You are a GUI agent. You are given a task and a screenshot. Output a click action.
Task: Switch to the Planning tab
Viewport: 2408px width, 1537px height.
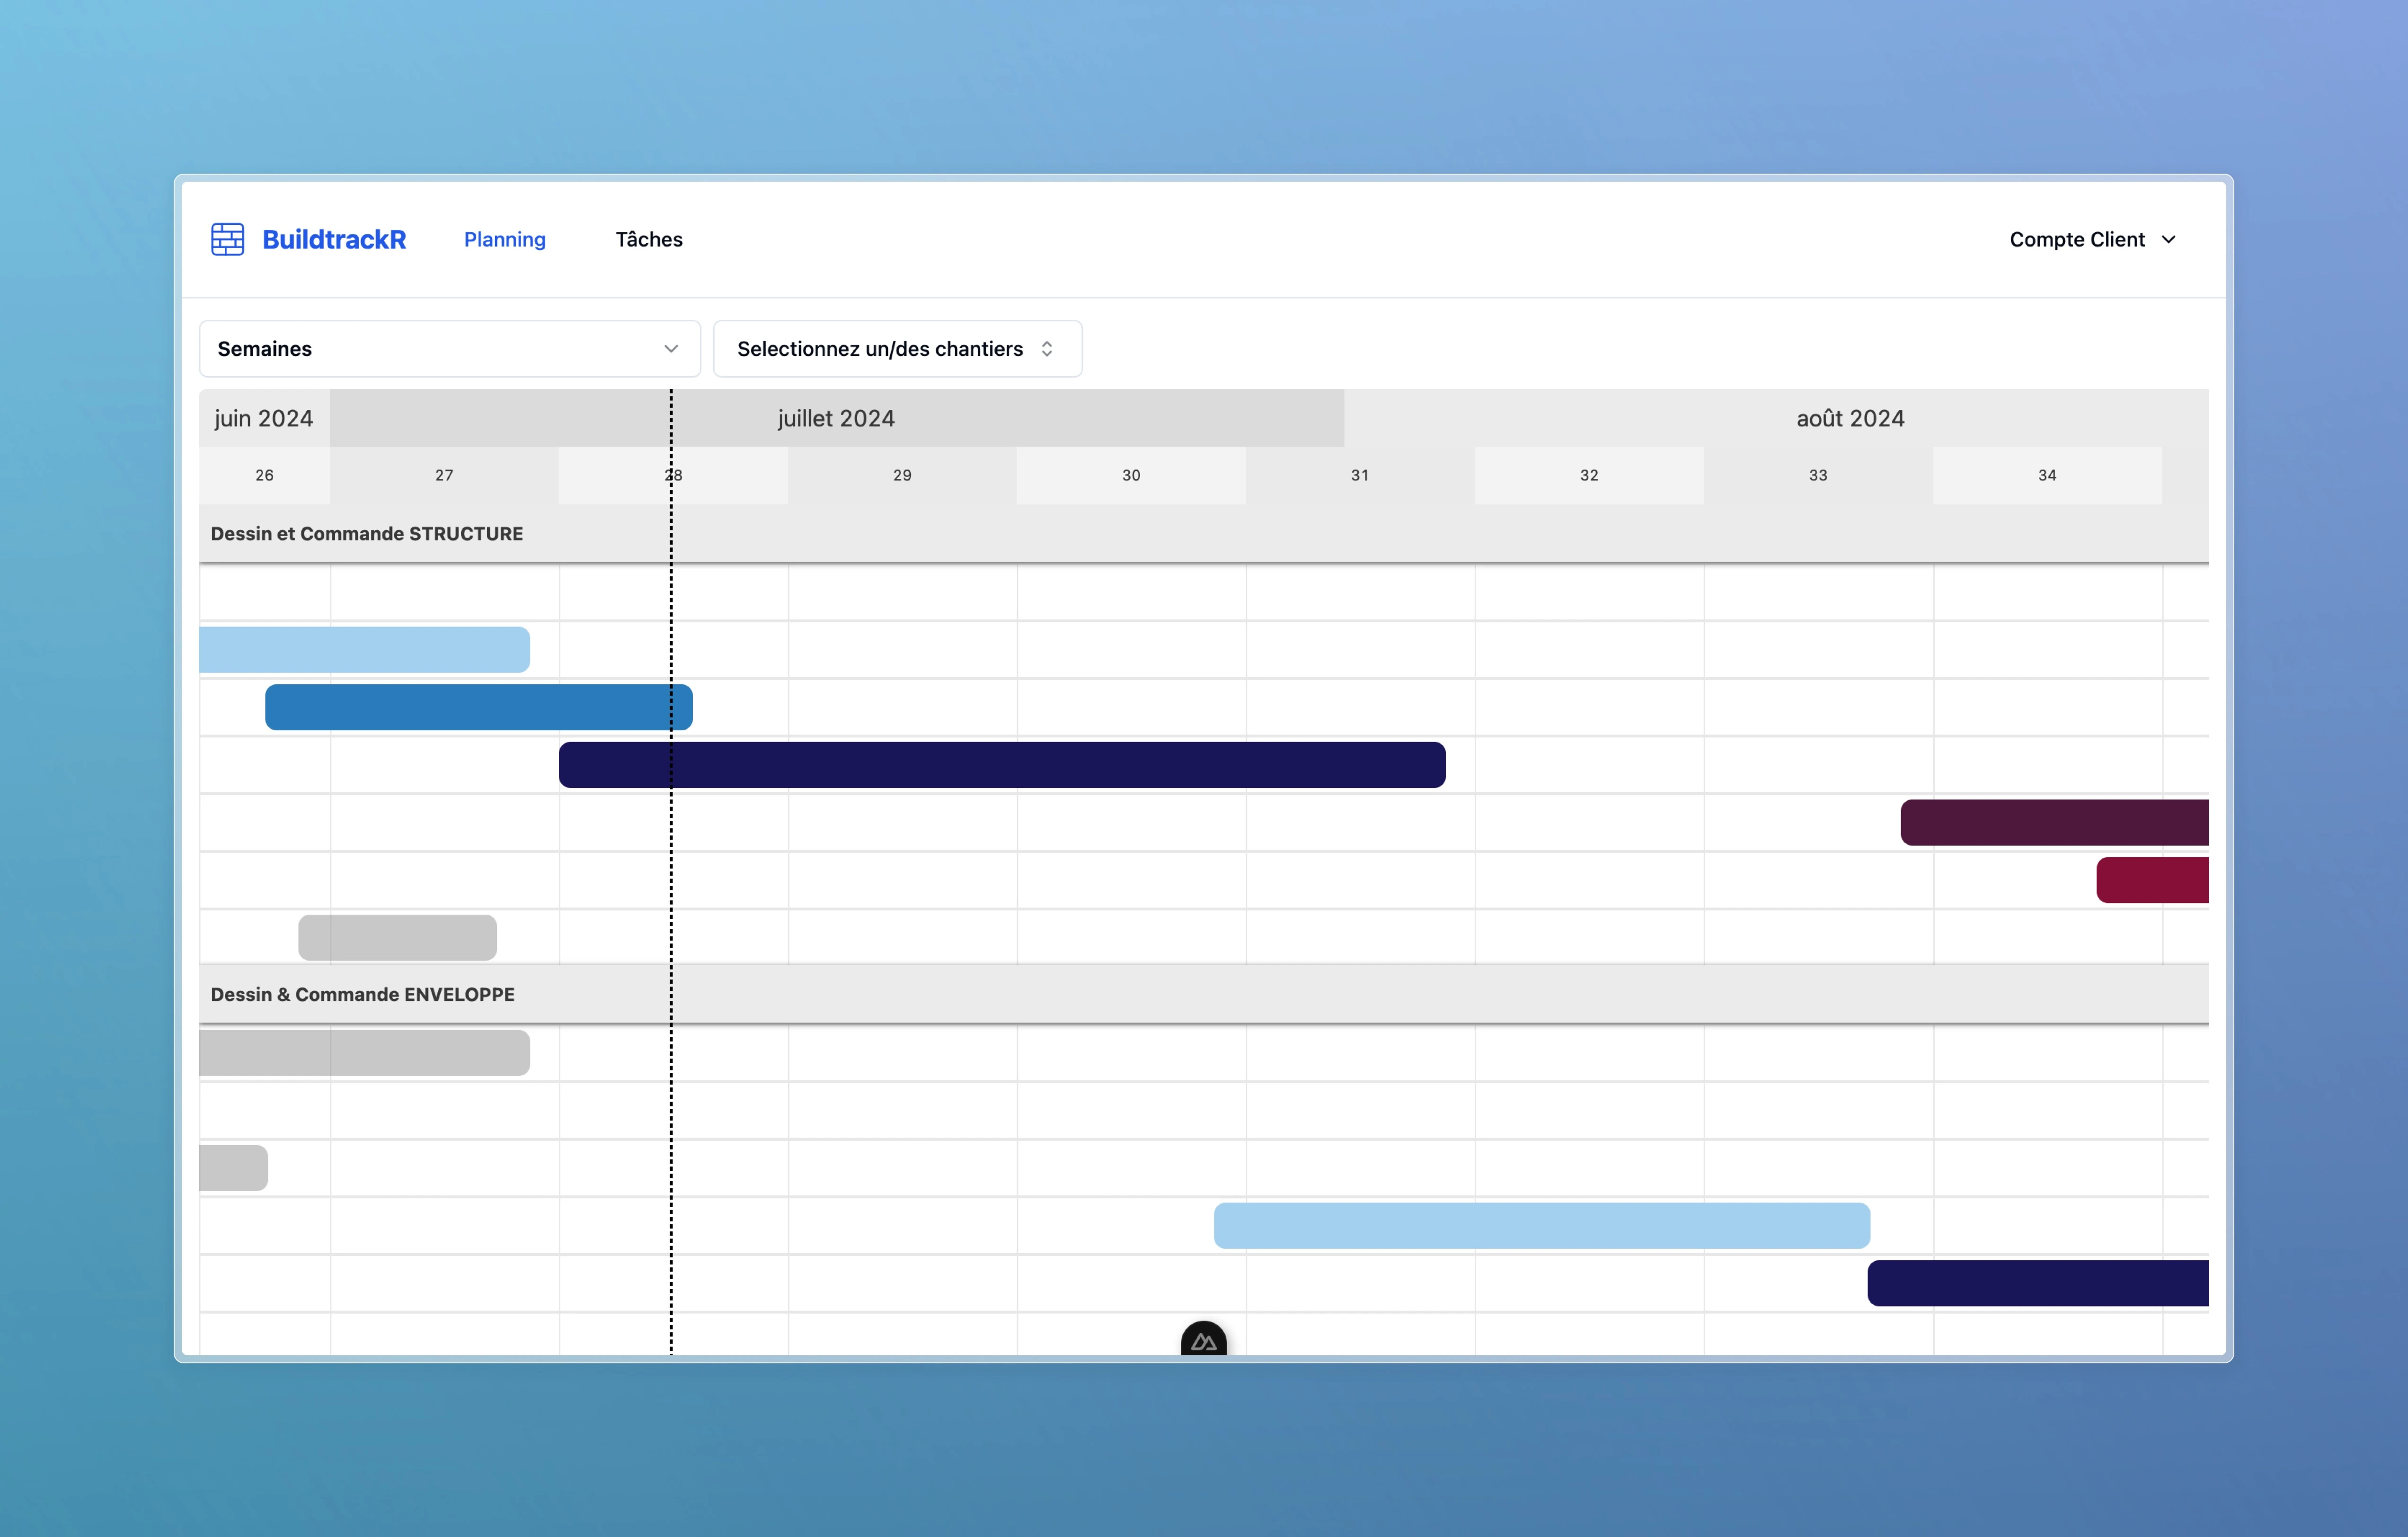(504, 239)
